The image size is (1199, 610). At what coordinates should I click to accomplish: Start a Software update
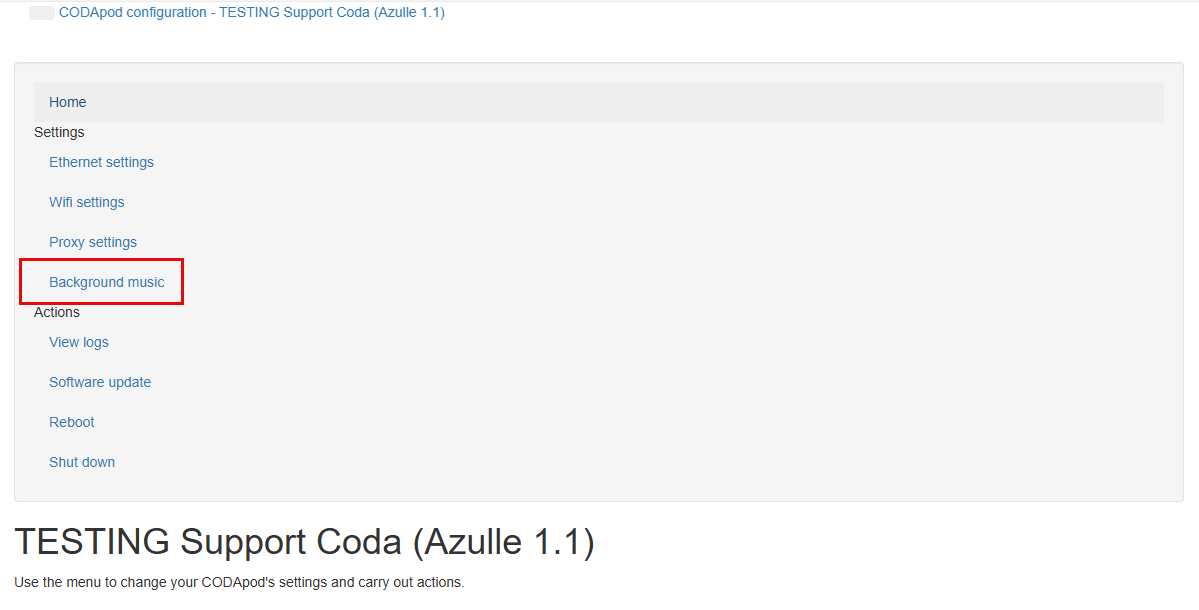[100, 382]
